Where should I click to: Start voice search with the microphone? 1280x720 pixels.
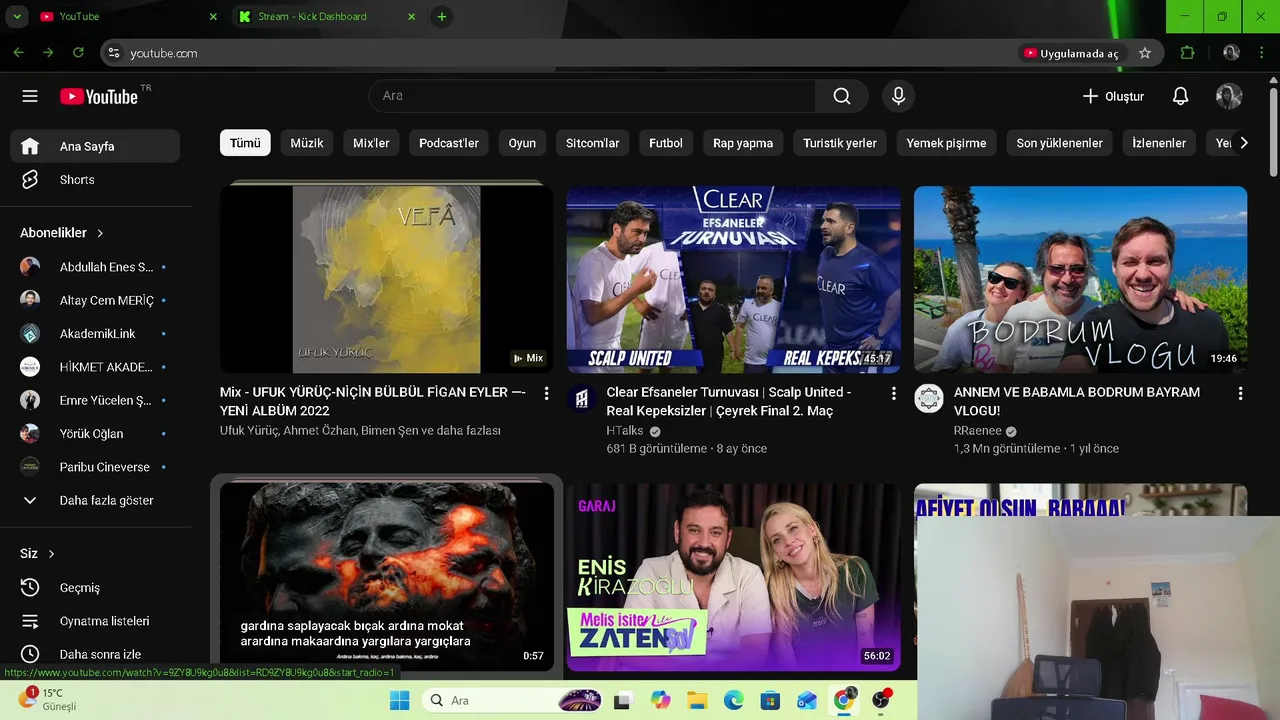(898, 96)
